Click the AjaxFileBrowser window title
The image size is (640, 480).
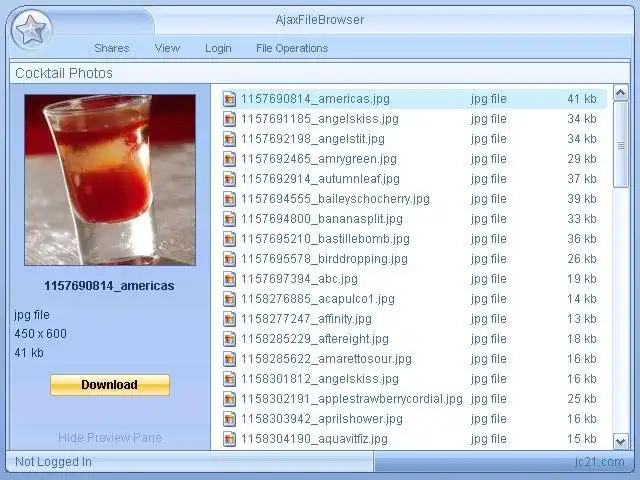pos(320,20)
